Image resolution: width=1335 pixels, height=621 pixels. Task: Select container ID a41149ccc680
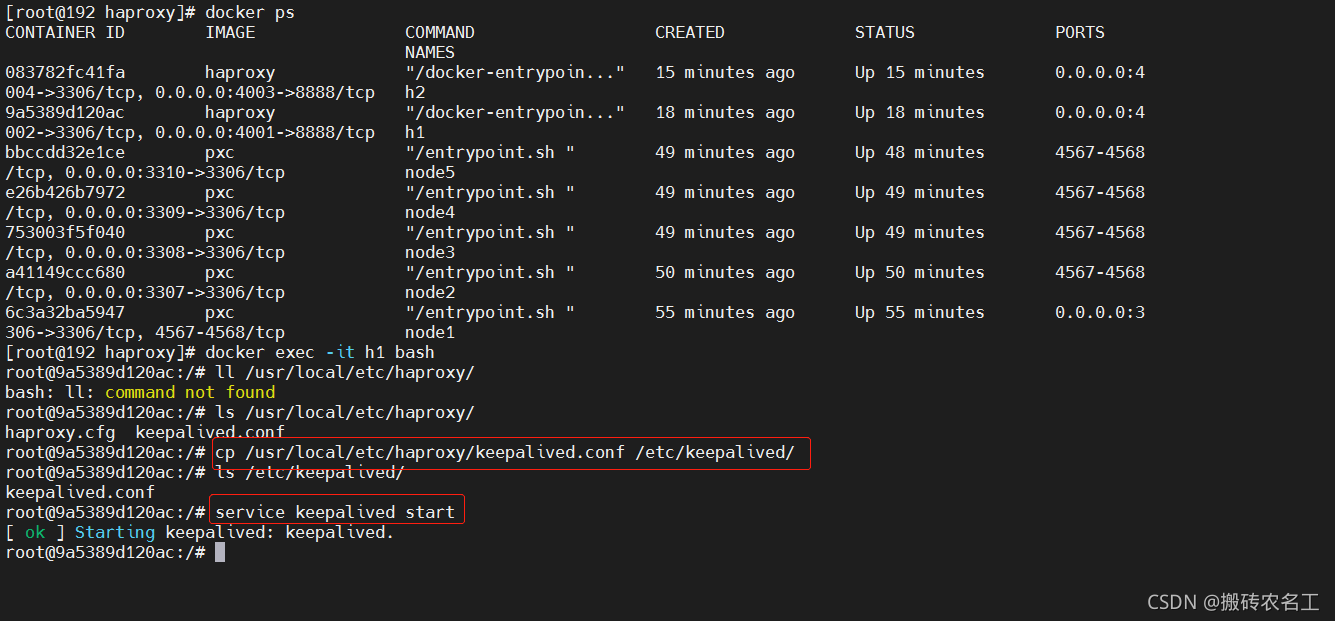click(x=65, y=272)
